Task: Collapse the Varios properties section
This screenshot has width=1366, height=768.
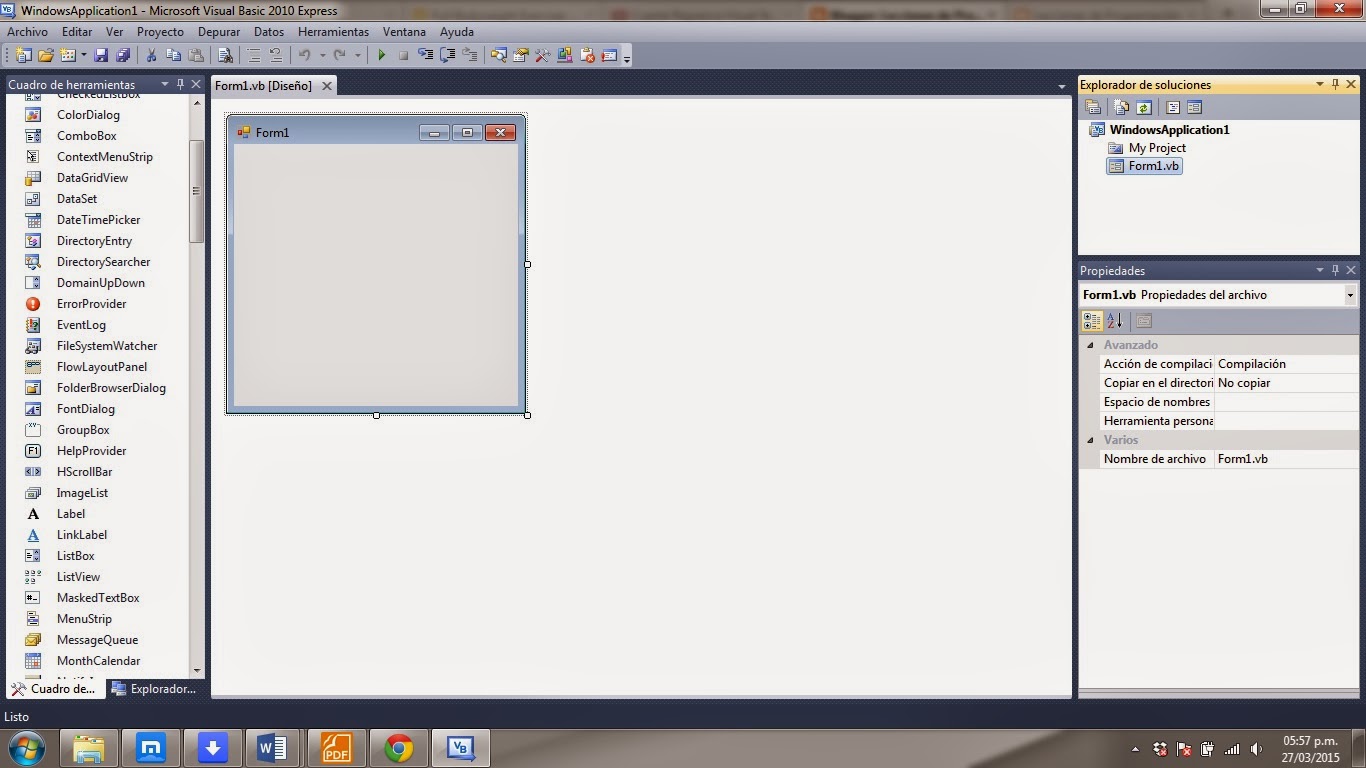Action: 1090,439
